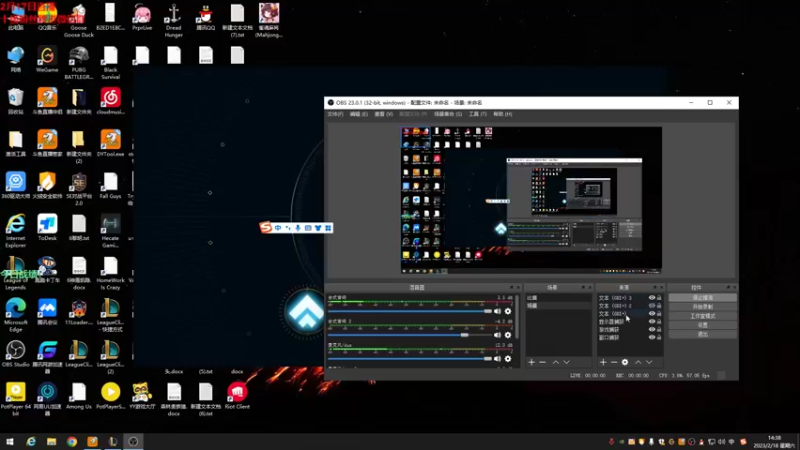Move source up in Sources panel
Screen dimensions: 800x450
[x=638, y=362]
